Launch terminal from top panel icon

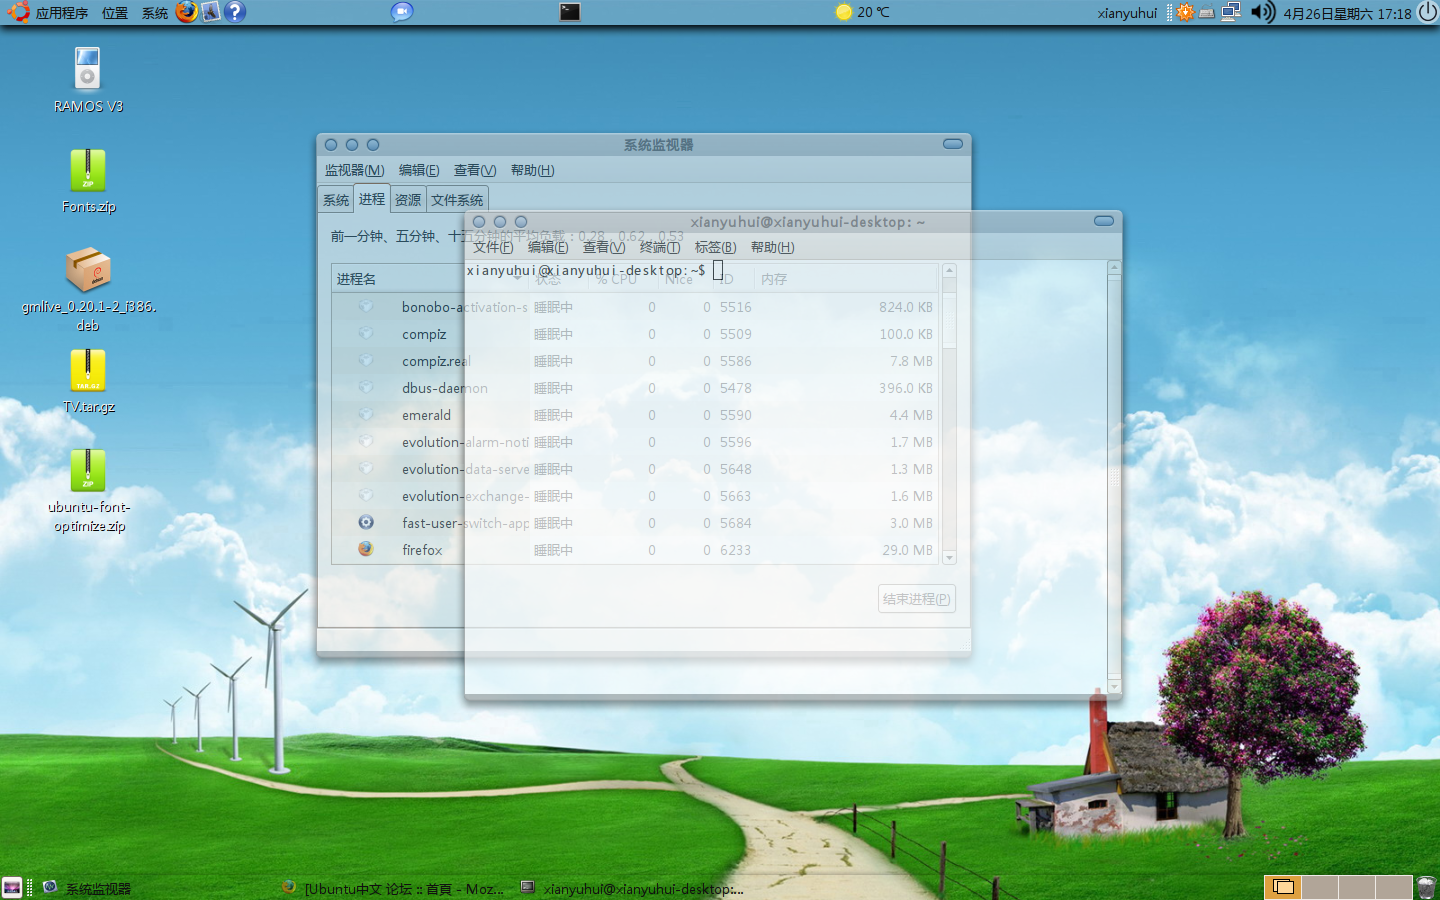pos(570,12)
